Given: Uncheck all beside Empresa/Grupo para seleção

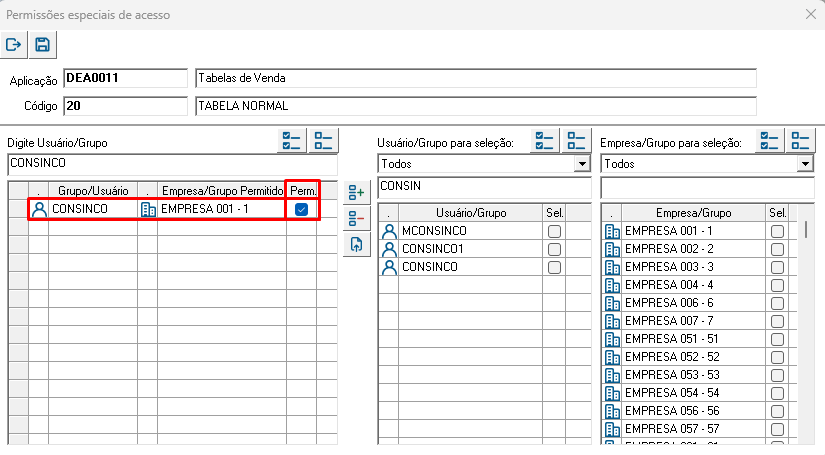Looking at the screenshot, I should click(x=800, y=141).
